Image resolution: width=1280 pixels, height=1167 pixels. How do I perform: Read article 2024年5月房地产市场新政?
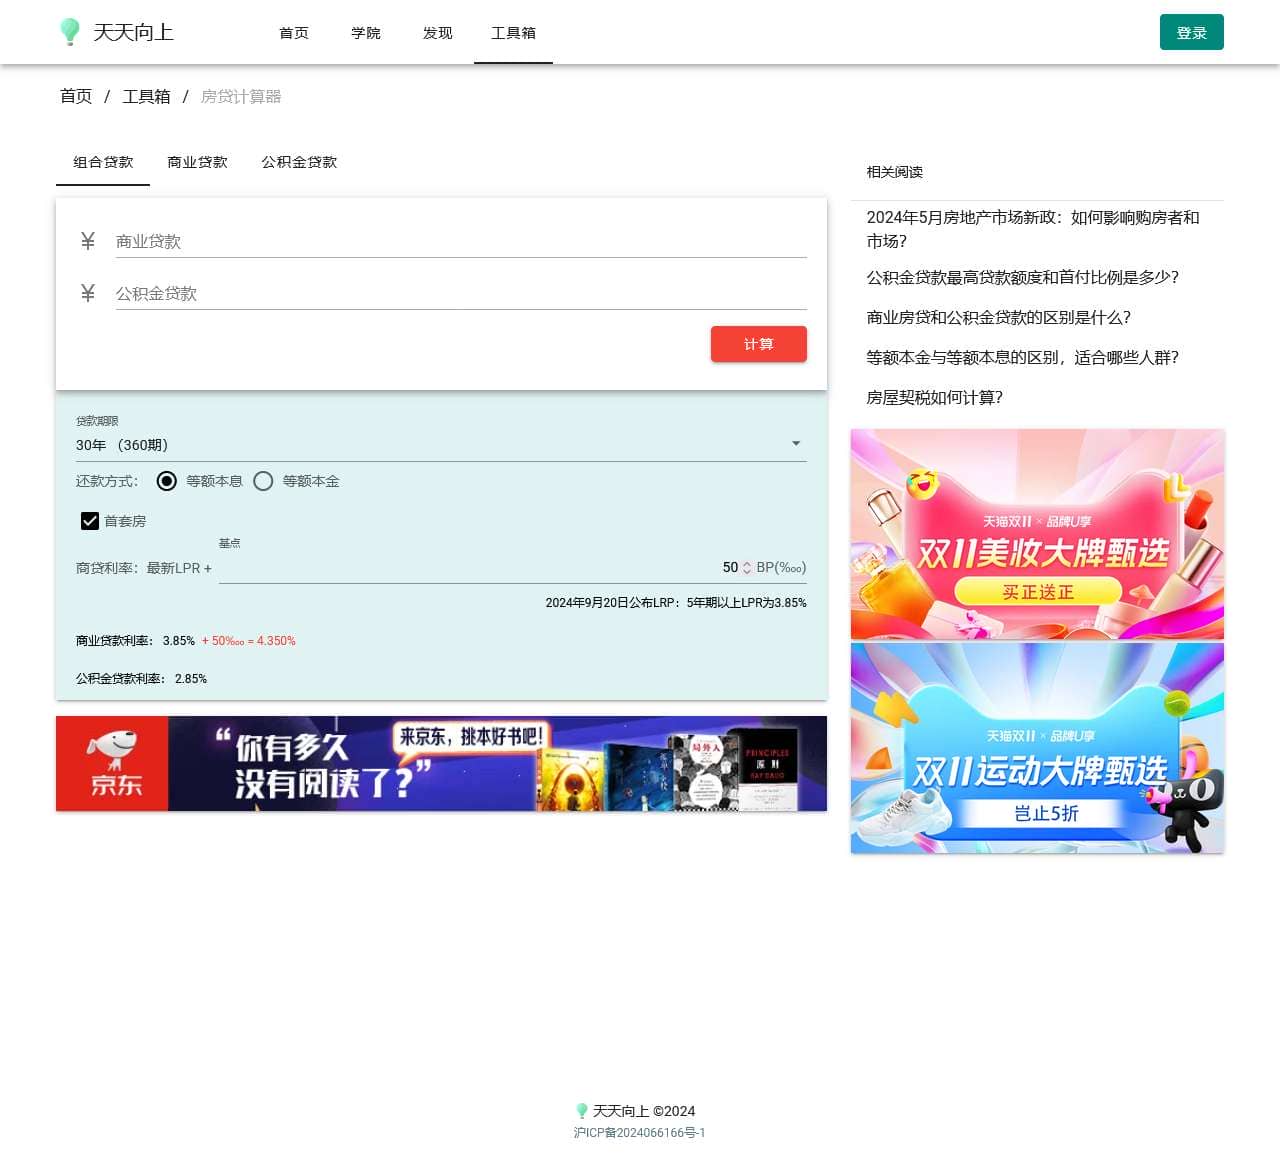coord(1037,229)
